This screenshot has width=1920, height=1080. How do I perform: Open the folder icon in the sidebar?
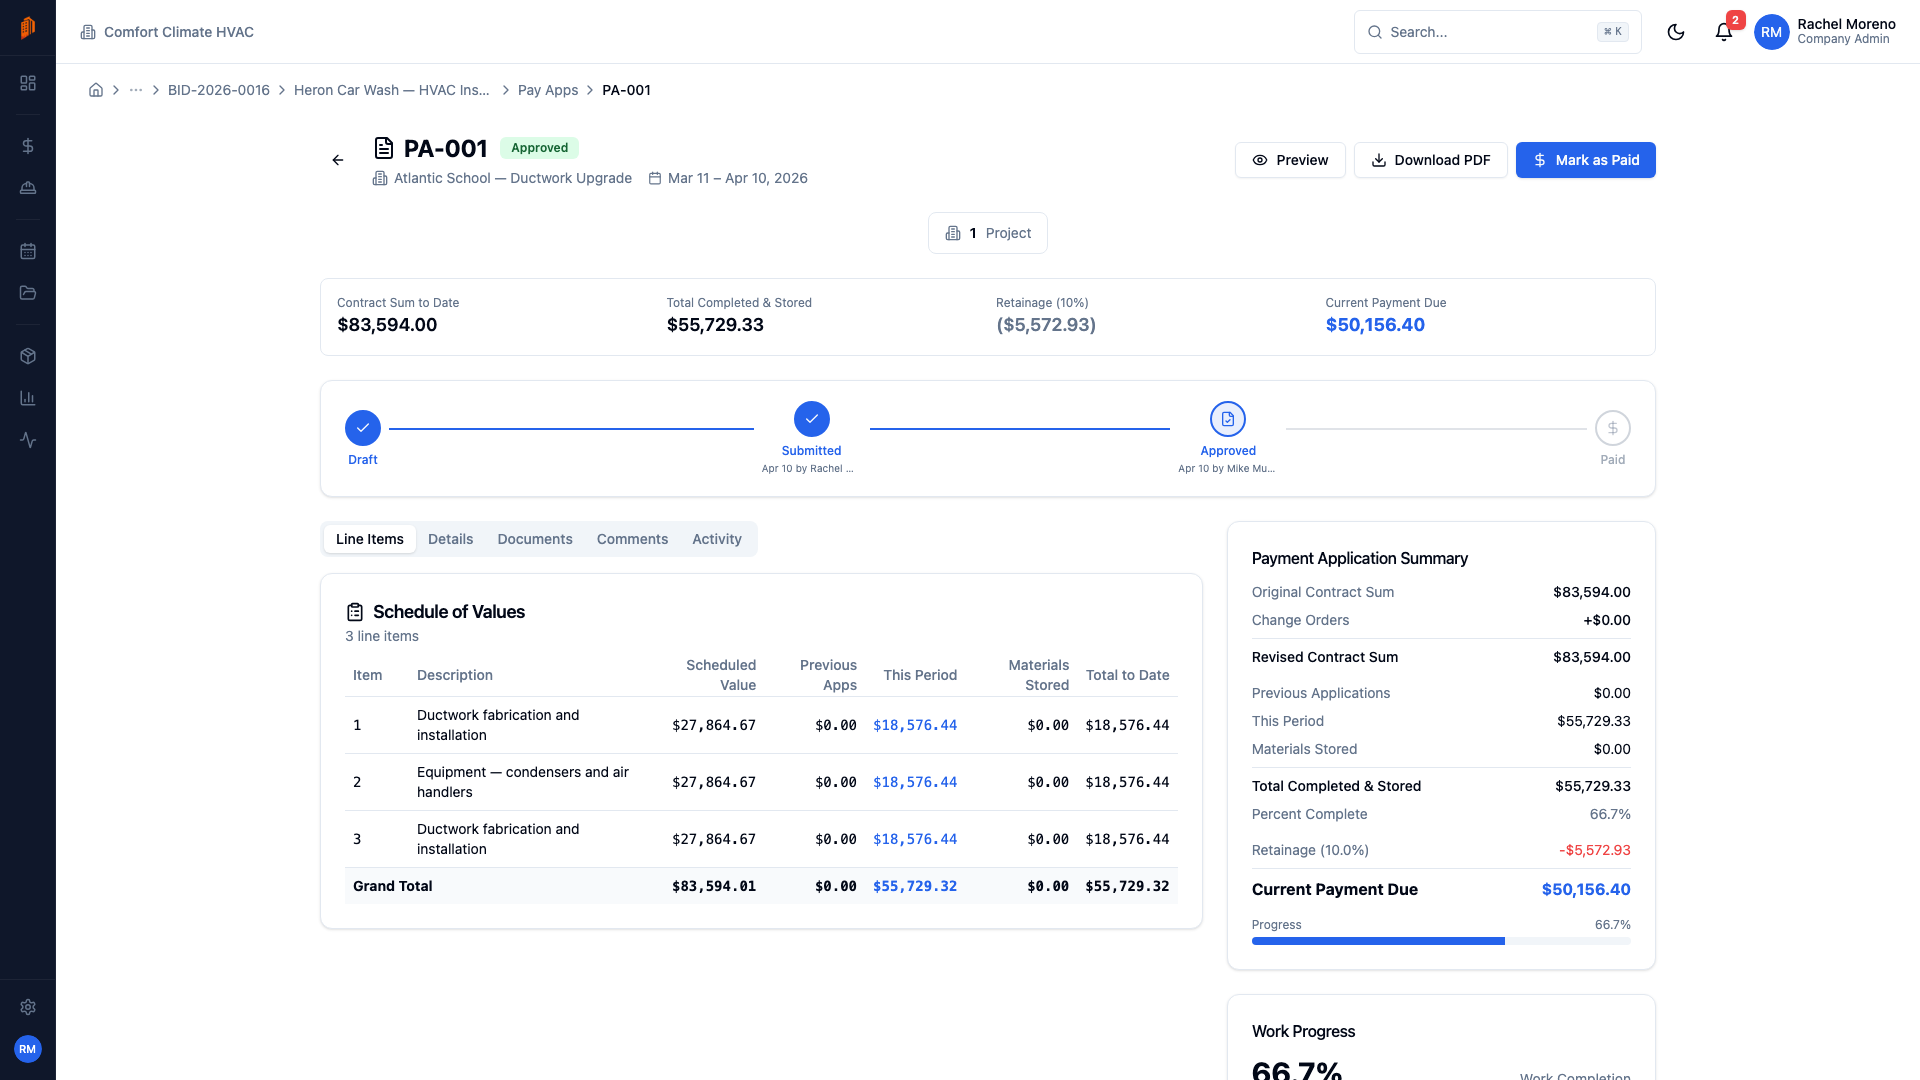pyautogui.click(x=28, y=293)
